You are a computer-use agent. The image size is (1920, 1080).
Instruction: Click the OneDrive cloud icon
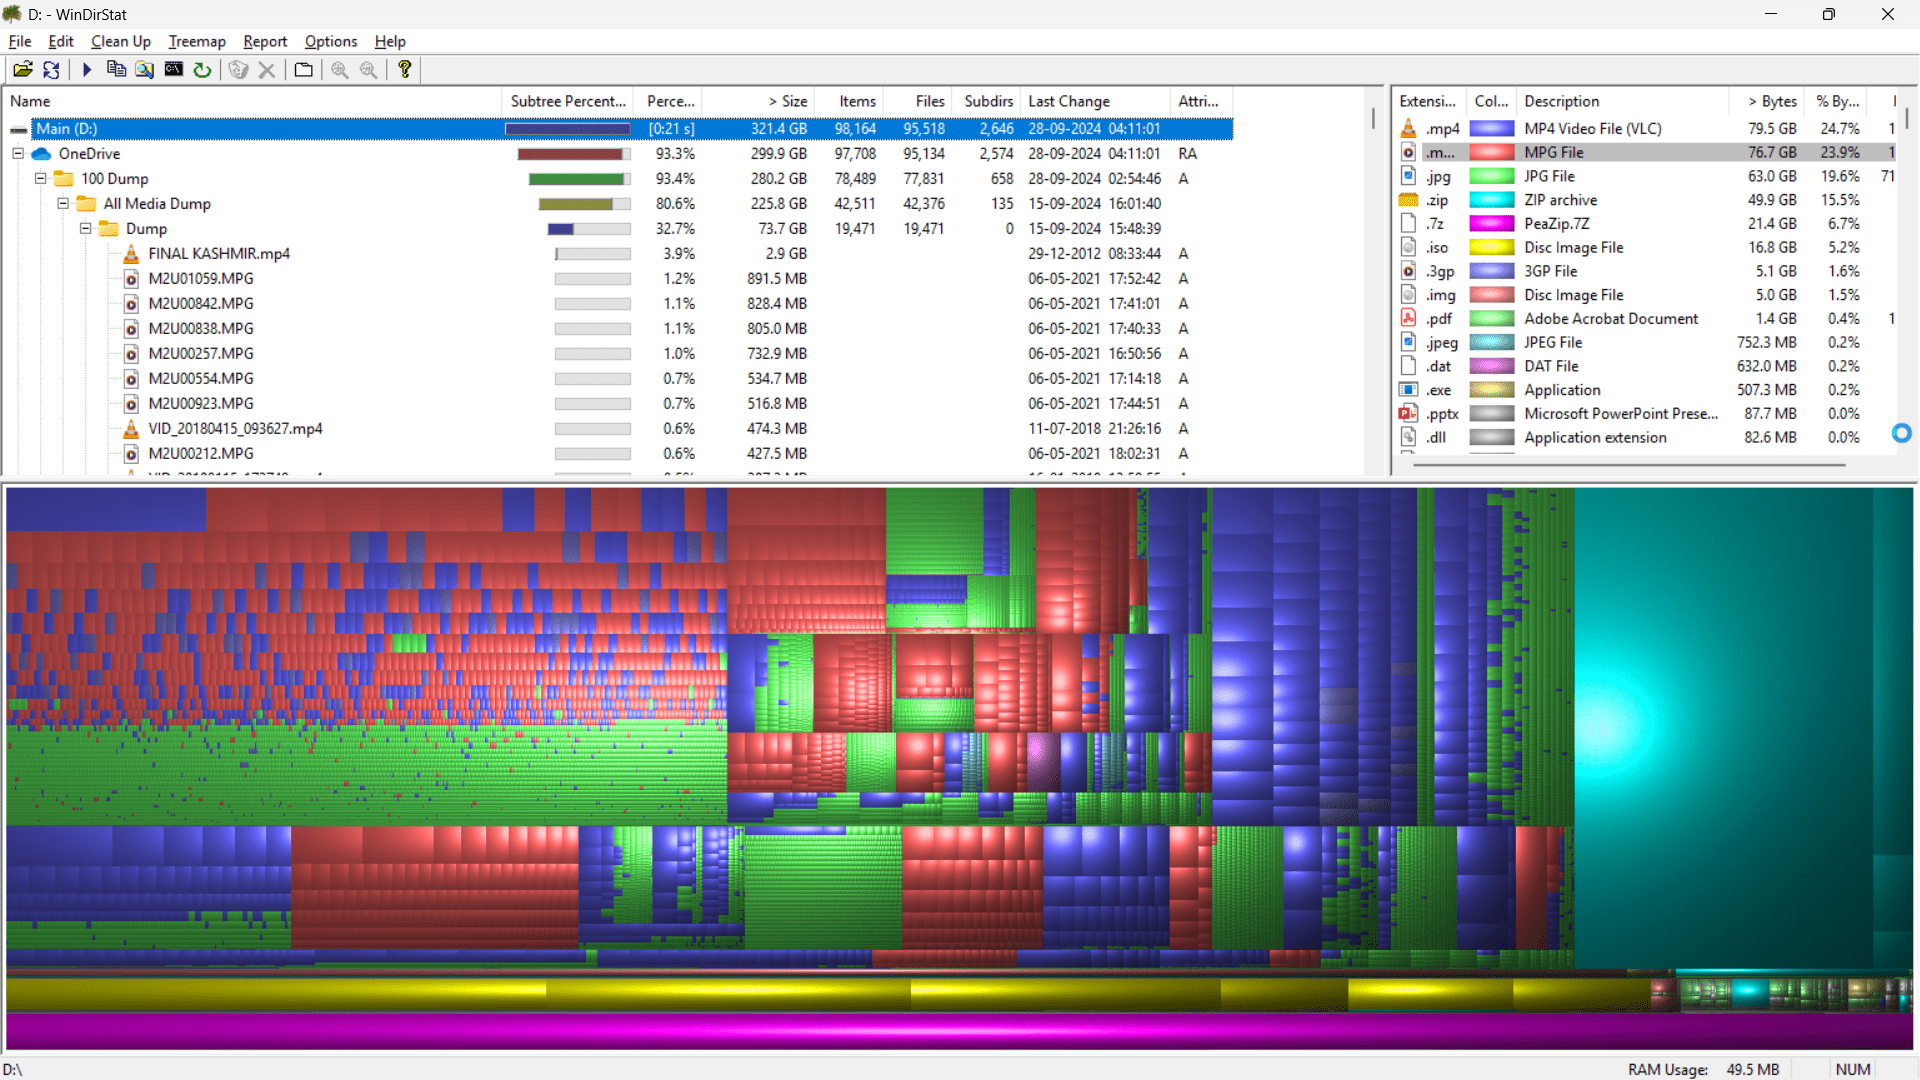tap(41, 153)
